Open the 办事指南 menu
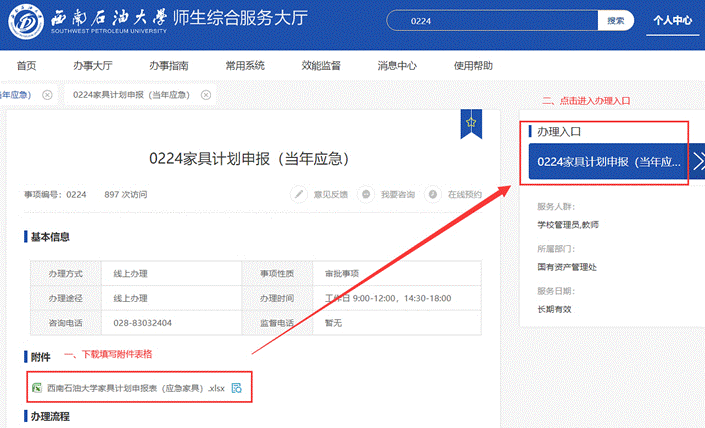This screenshot has width=705, height=428. click(x=168, y=66)
